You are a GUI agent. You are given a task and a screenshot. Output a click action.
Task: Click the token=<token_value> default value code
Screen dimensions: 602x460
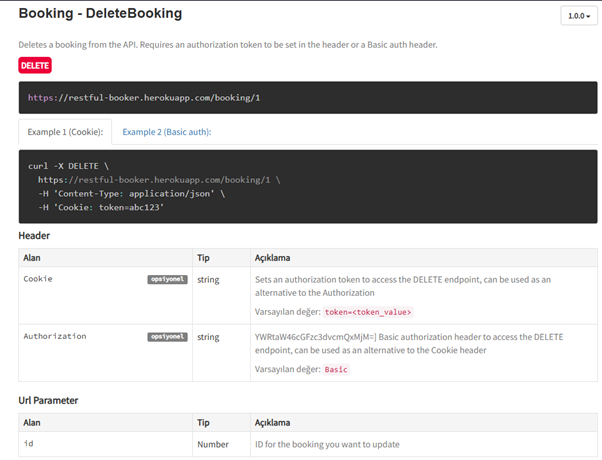[368, 312]
